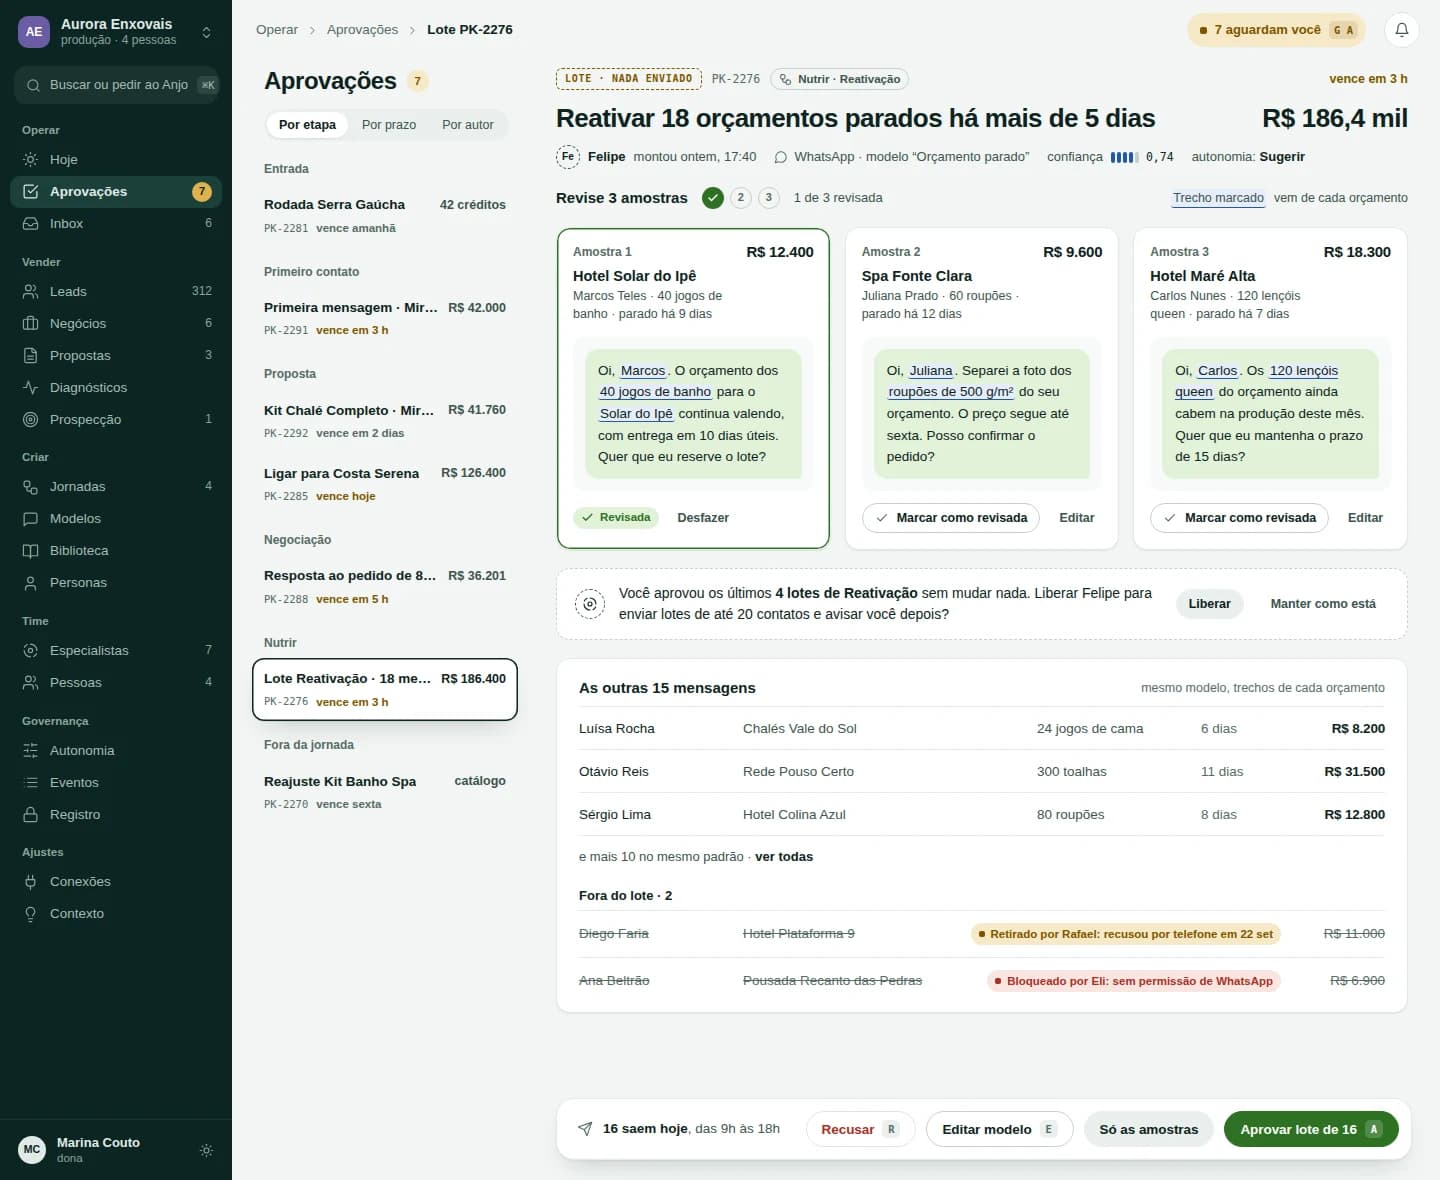Click Editar modelo button

tap(999, 1129)
